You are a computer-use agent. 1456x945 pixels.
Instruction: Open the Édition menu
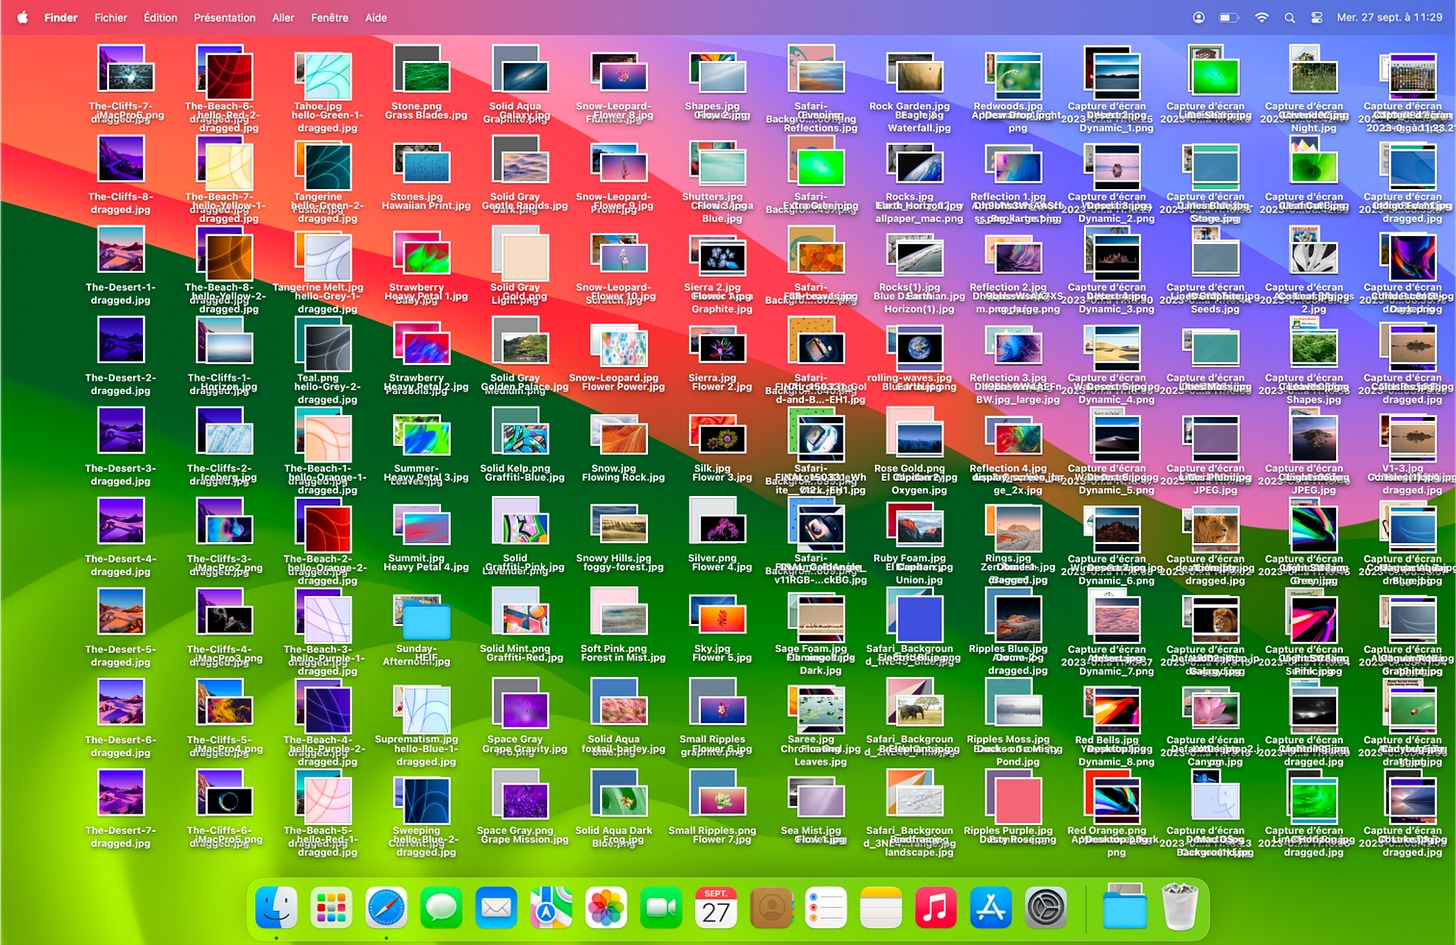pos(160,17)
